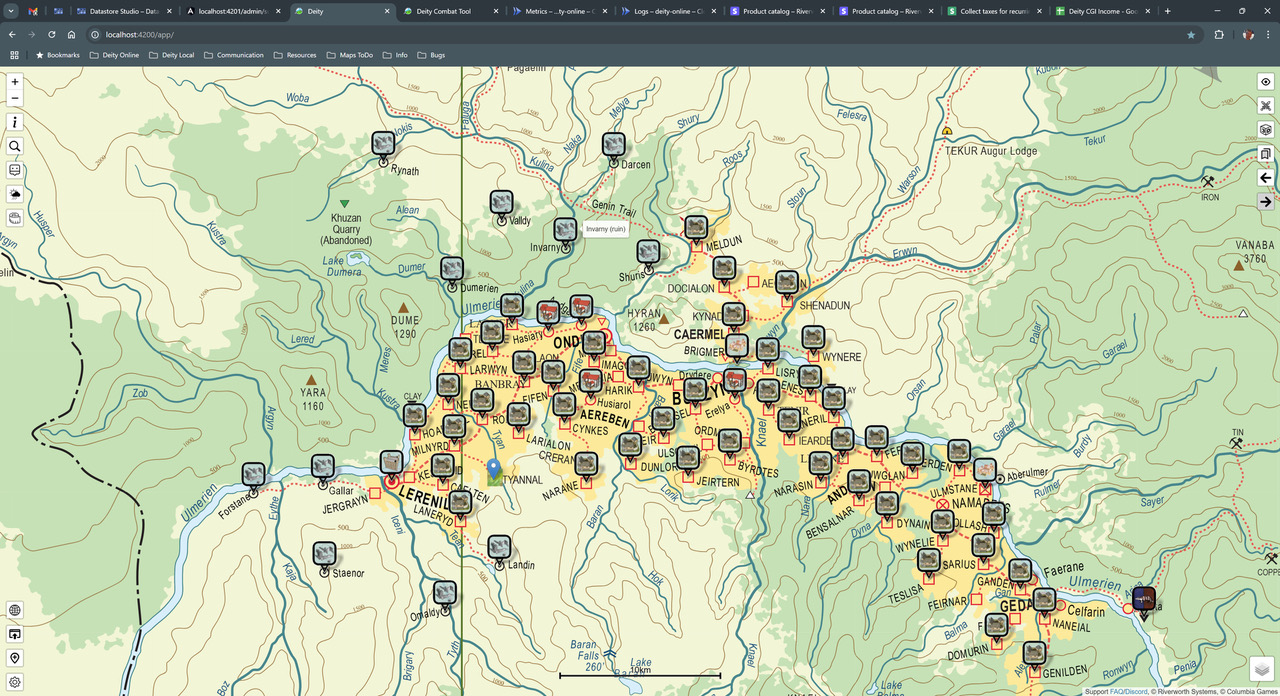
Task: Toggle the bookmark star in address bar
Action: click(x=1190, y=34)
